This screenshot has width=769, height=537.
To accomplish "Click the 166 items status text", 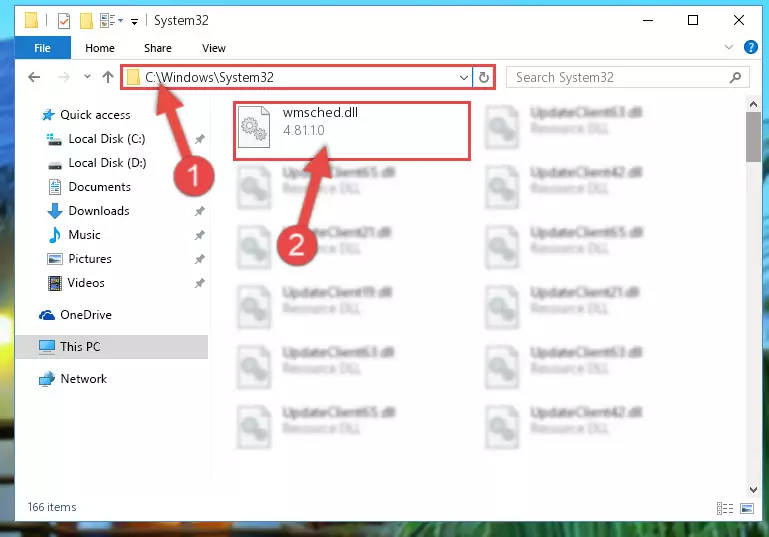I will coord(52,507).
